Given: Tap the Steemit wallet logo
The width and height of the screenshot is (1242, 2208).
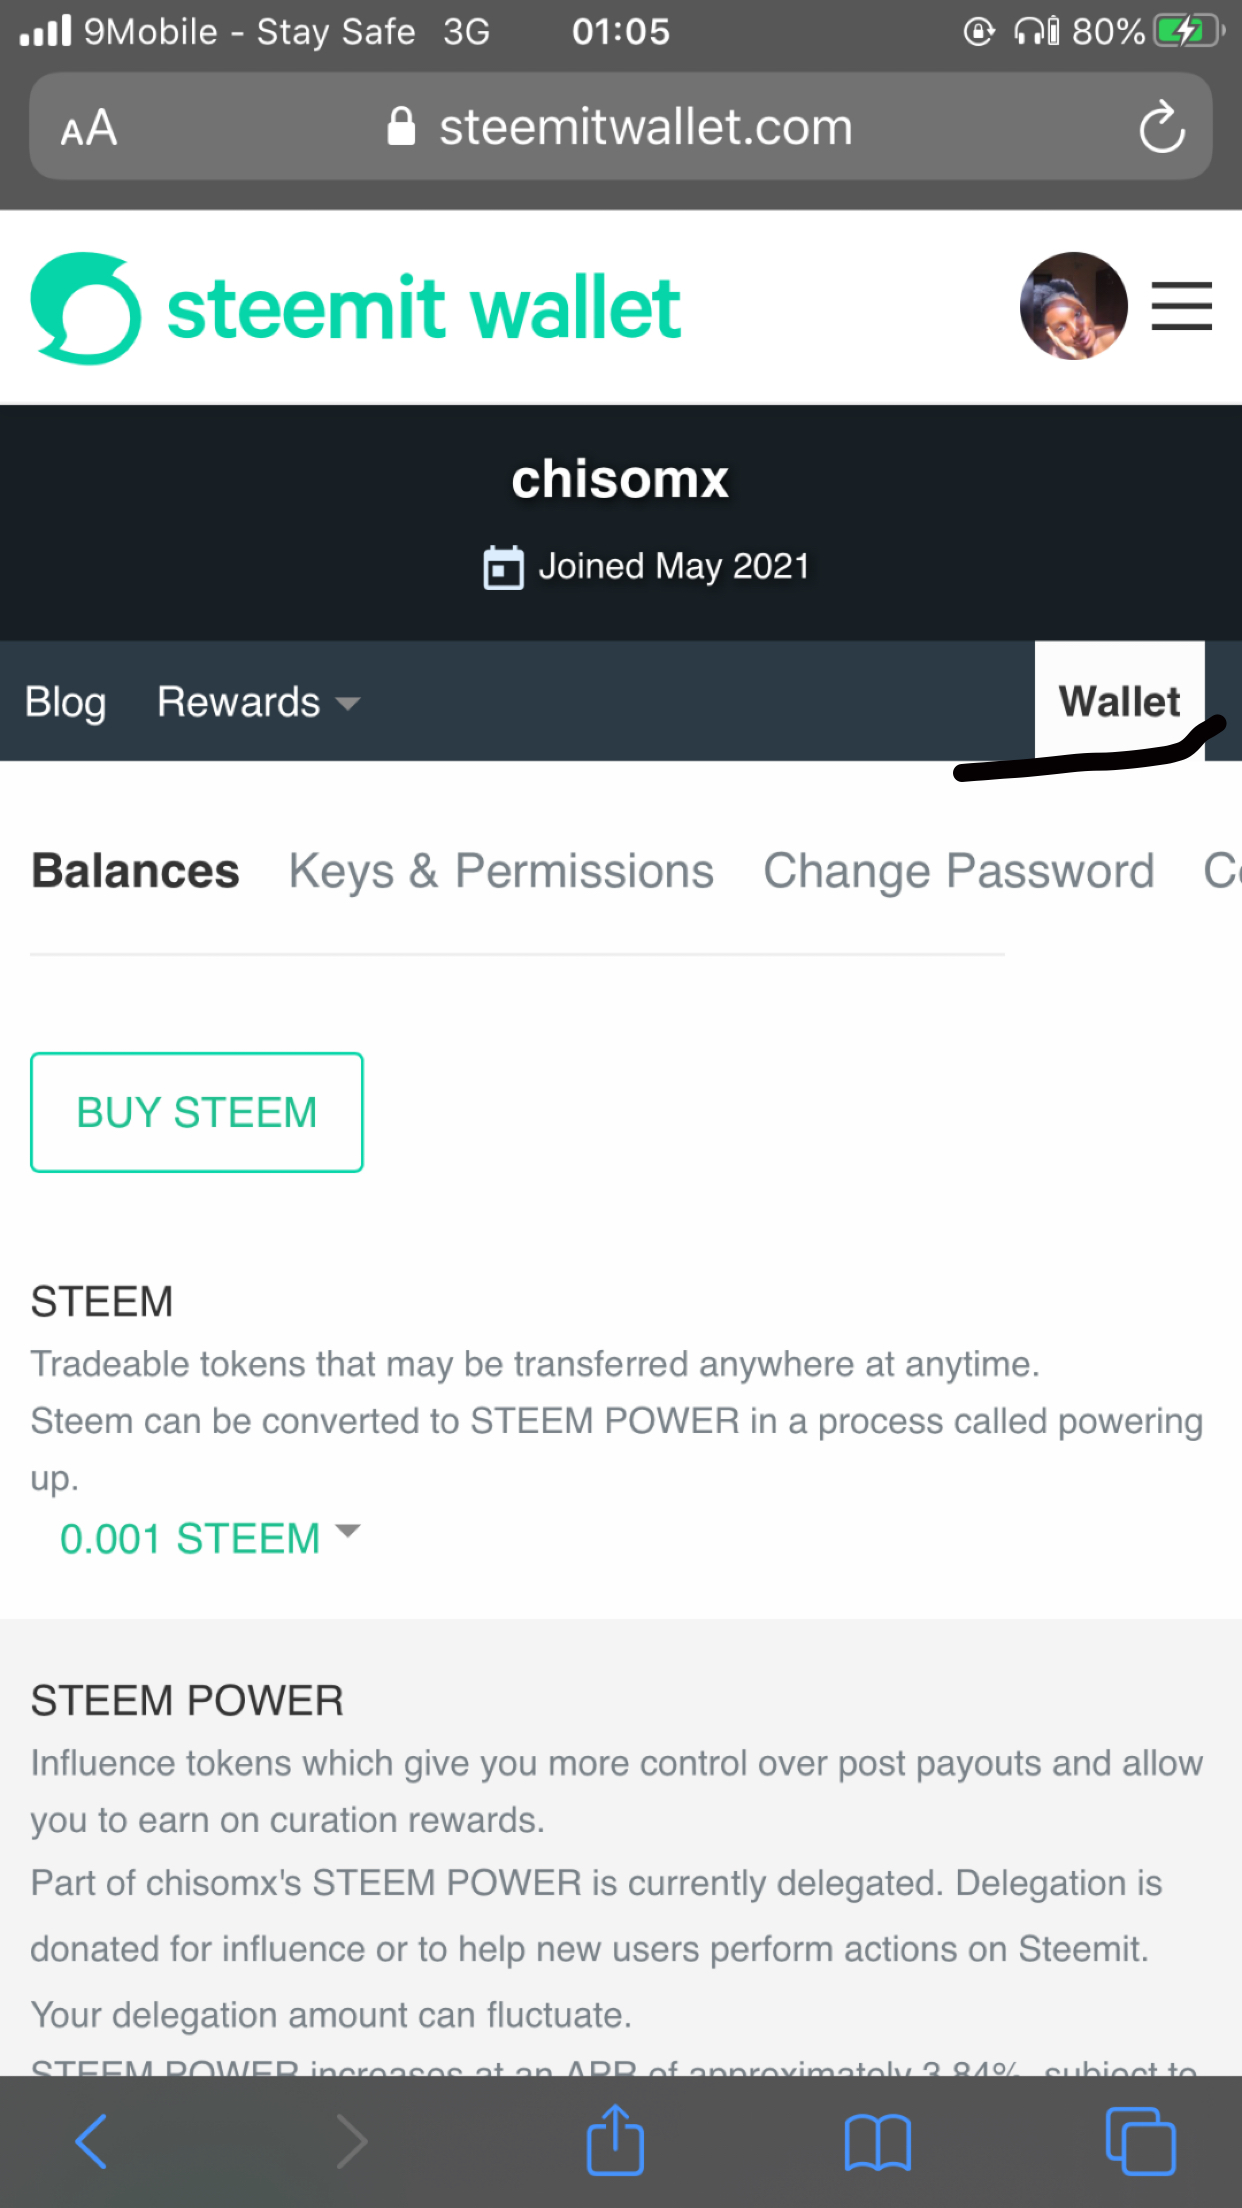Looking at the screenshot, I should (x=355, y=308).
